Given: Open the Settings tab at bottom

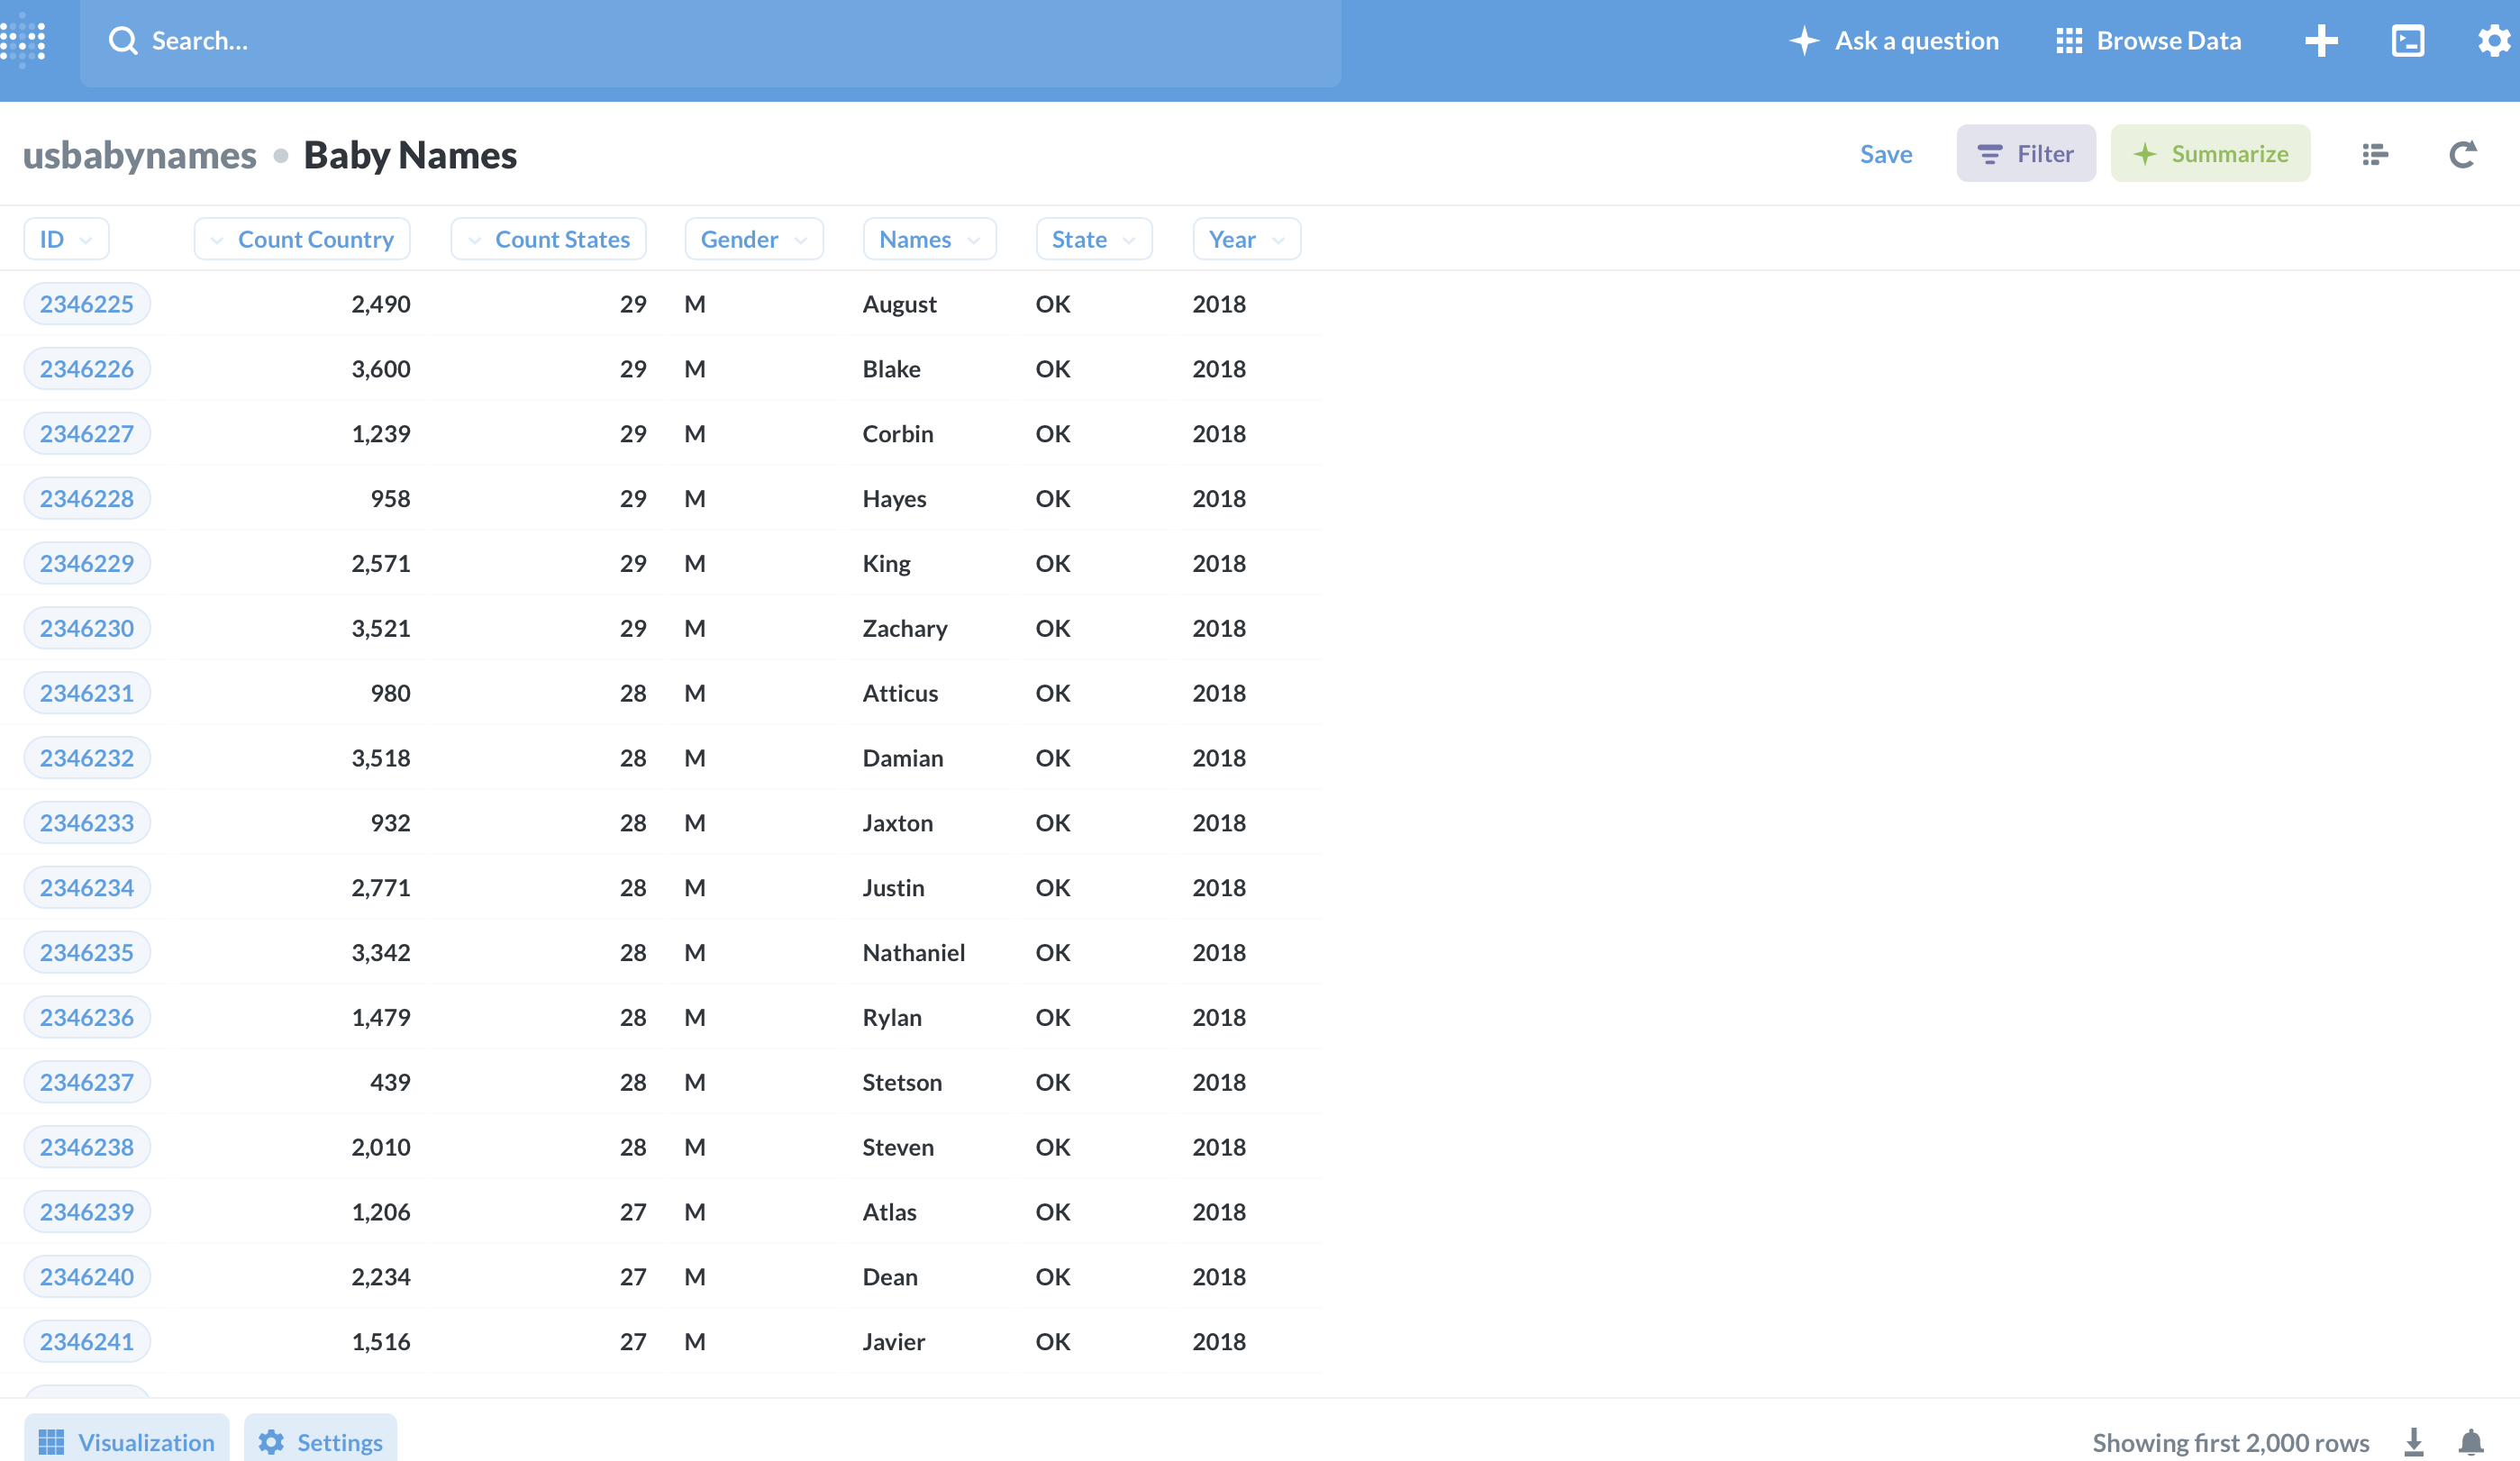Looking at the screenshot, I should click(x=320, y=1441).
